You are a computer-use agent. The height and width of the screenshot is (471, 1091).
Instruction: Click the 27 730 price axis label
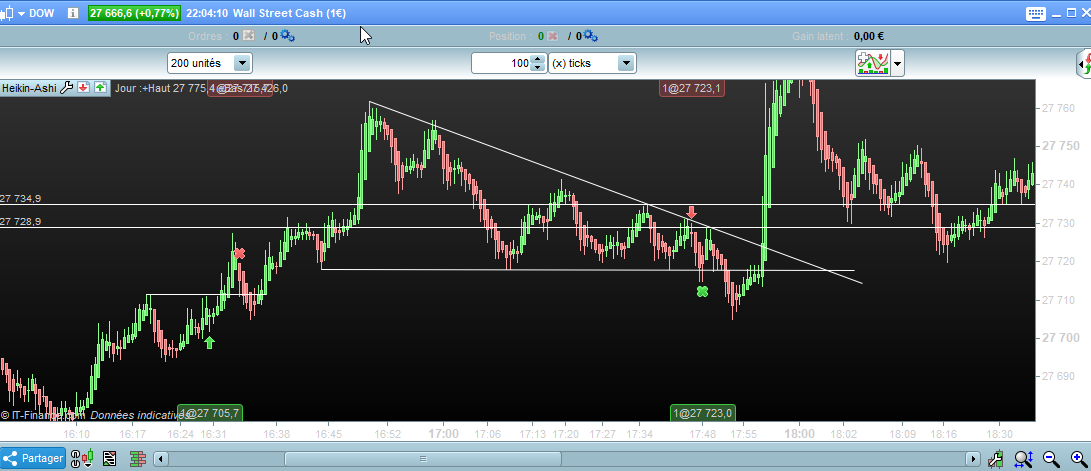click(1058, 223)
